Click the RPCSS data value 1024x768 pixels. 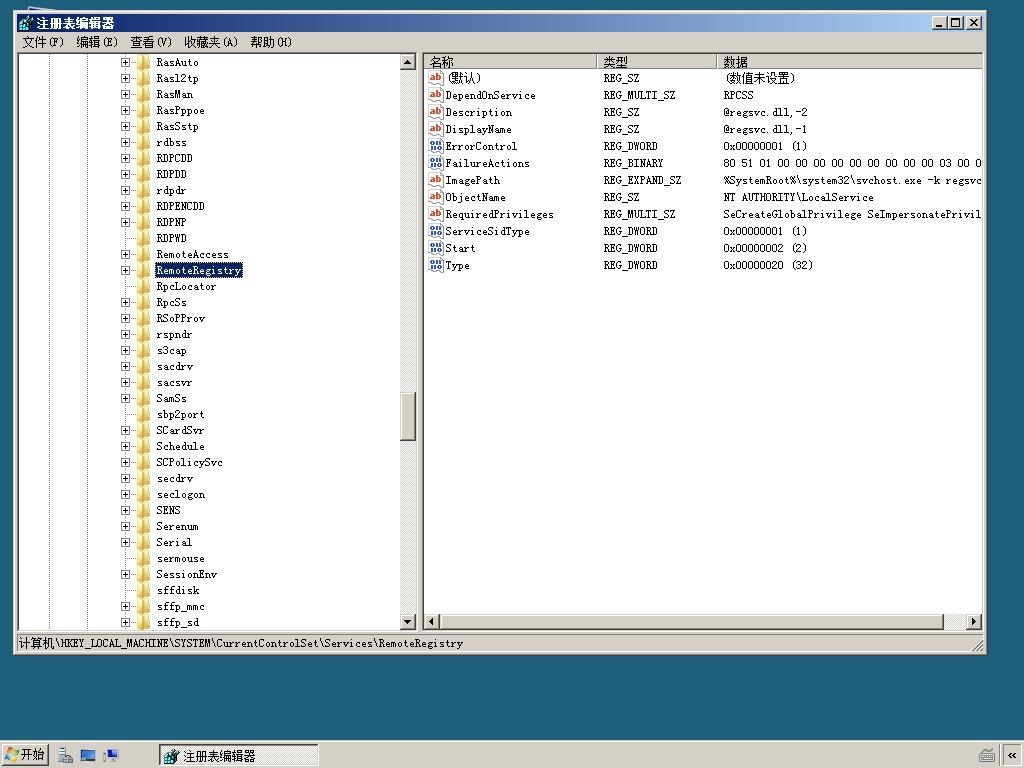click(738, 95)
